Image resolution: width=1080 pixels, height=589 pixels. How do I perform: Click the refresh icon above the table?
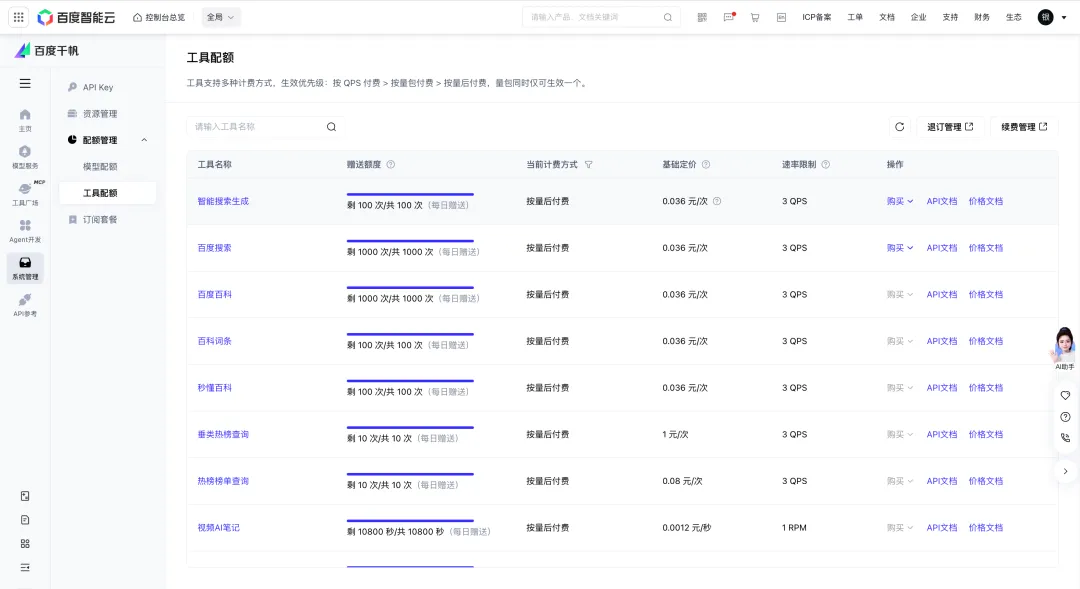(x=900, y=127)
